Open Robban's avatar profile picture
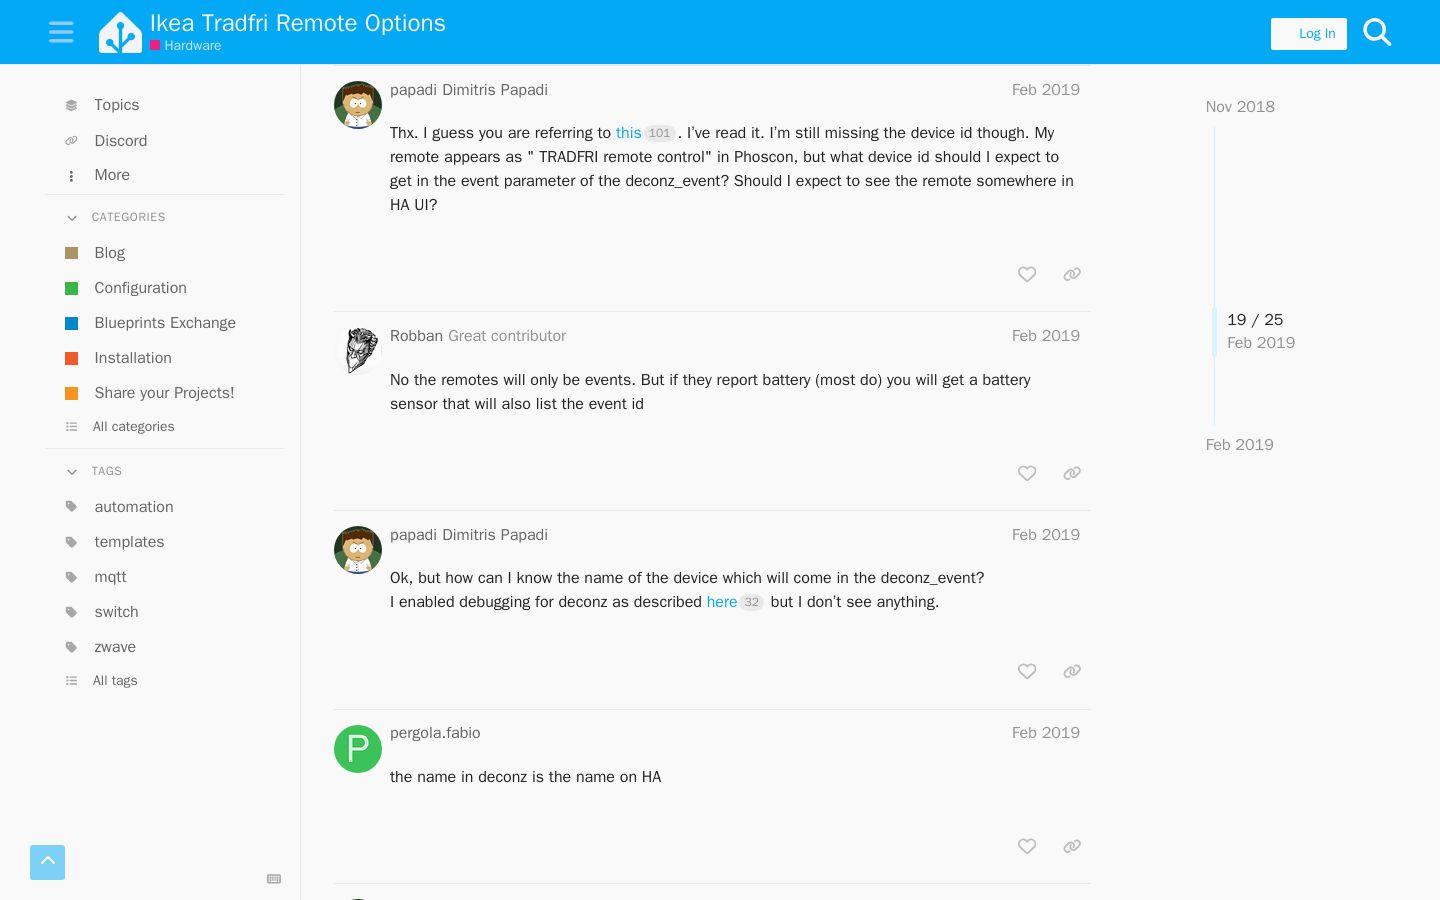 tap(358, 351)
